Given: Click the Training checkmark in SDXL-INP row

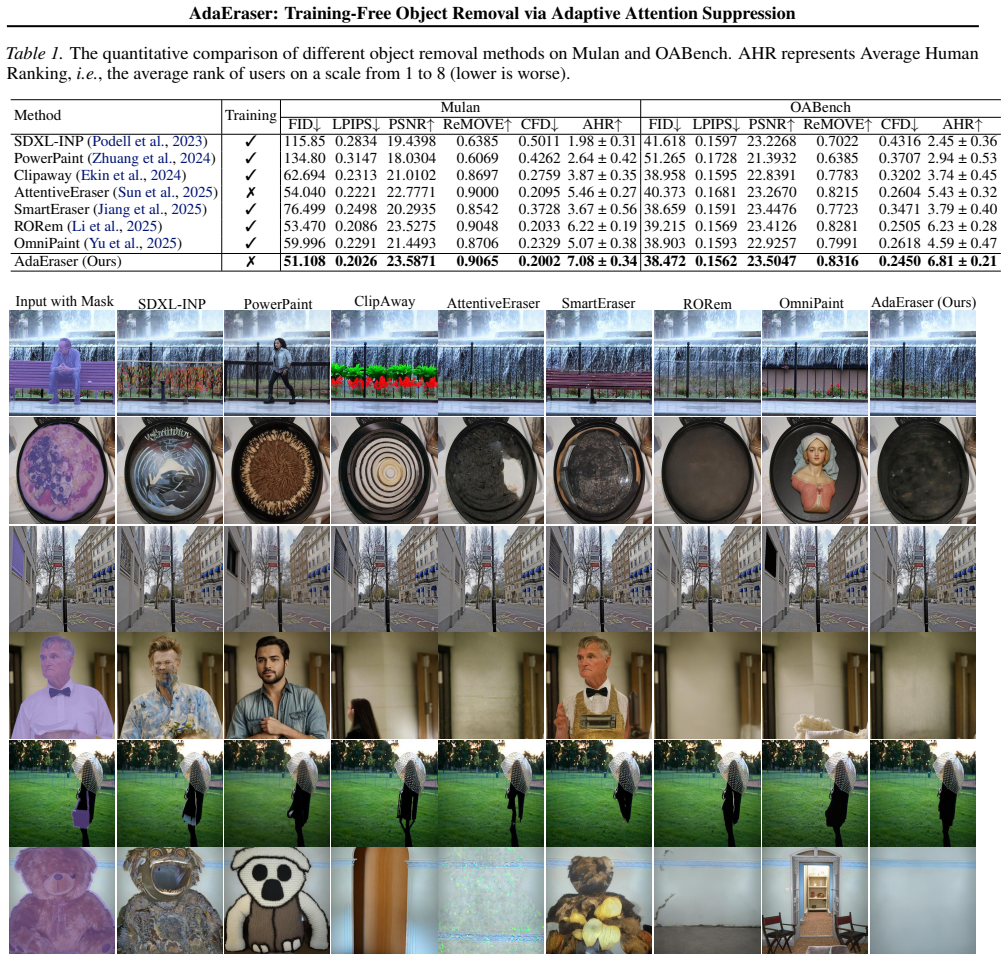Looking at the screenshot, I should 250,141.
